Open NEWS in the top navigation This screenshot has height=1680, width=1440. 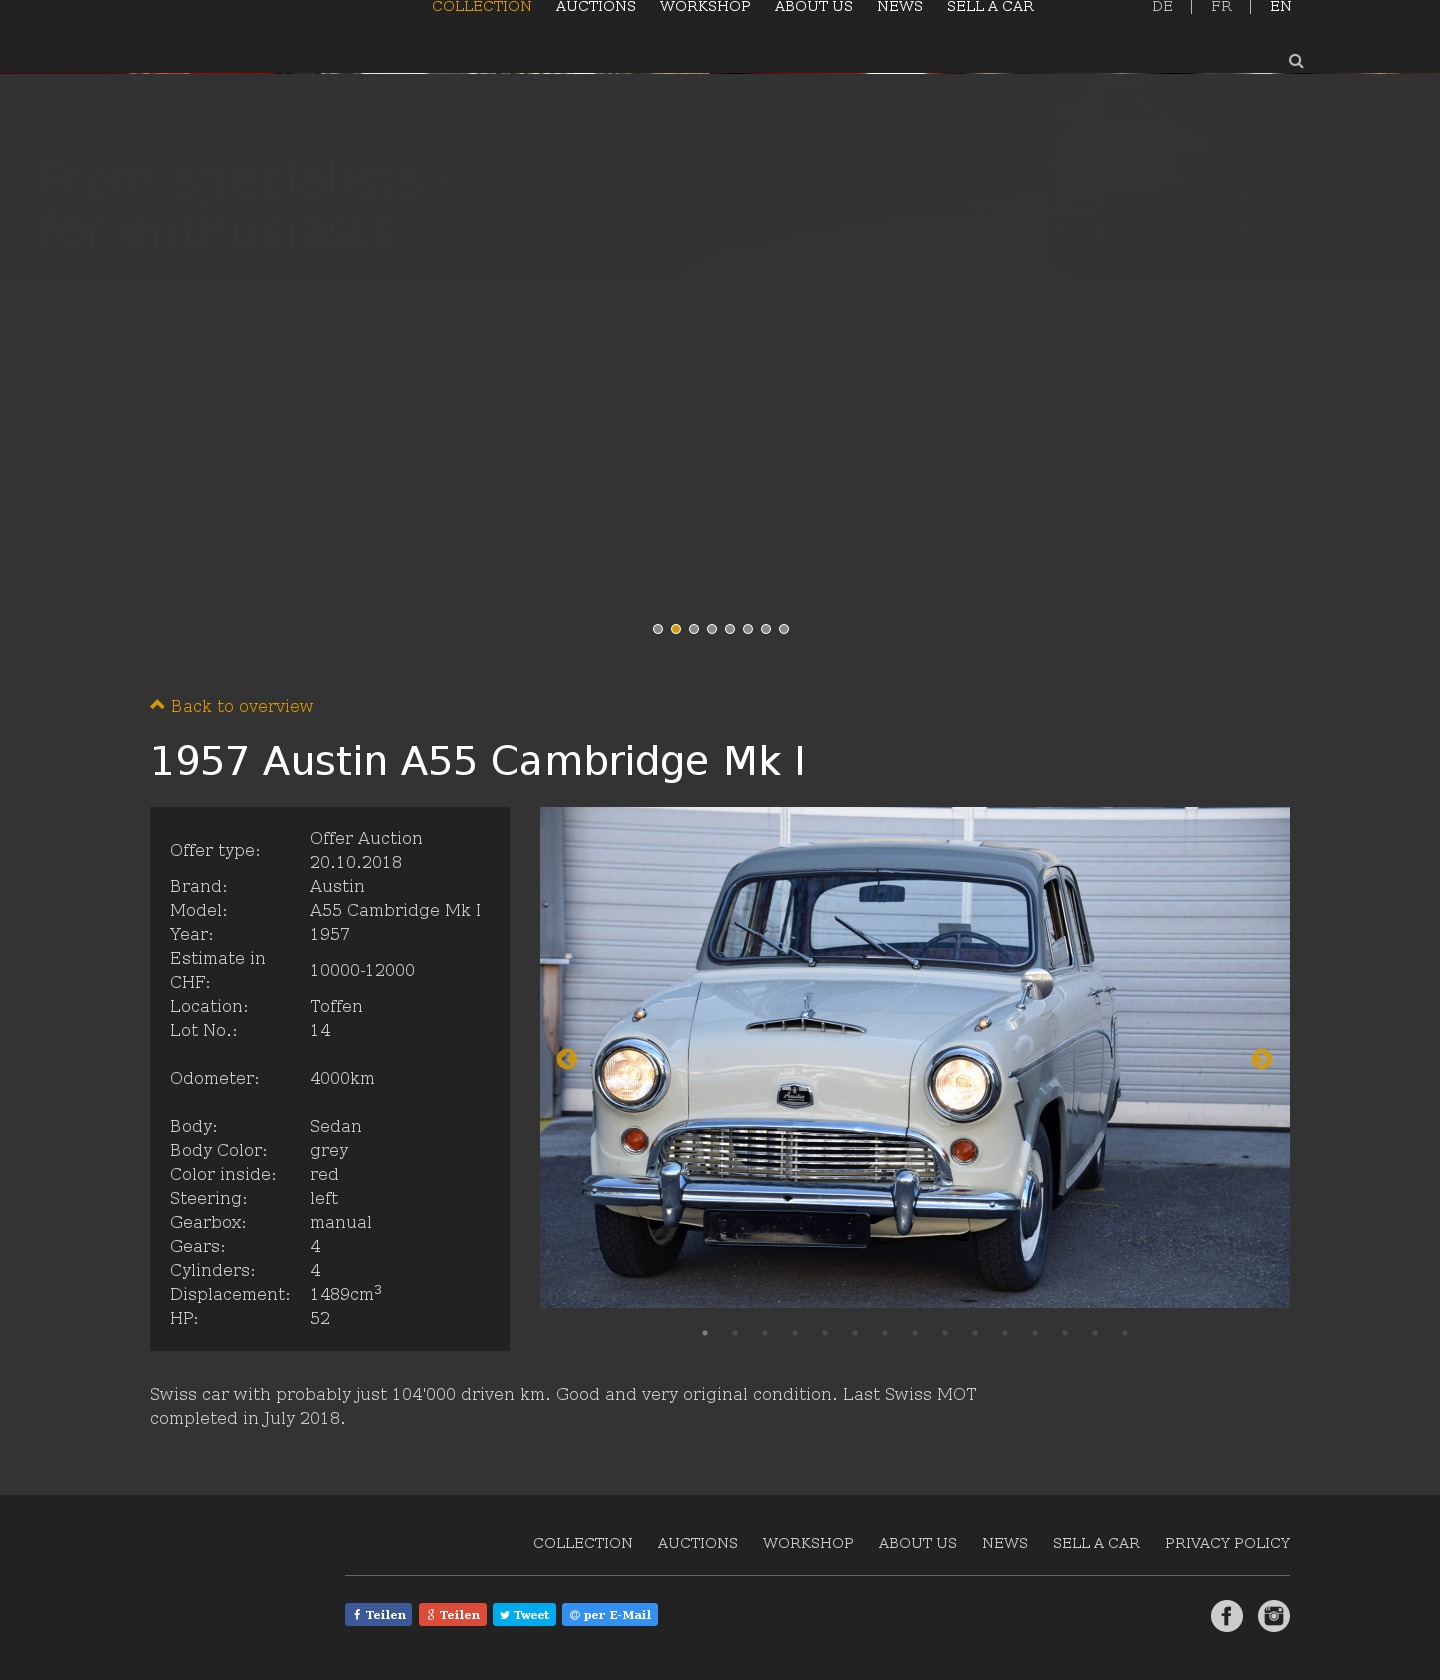tap(900, 7)
